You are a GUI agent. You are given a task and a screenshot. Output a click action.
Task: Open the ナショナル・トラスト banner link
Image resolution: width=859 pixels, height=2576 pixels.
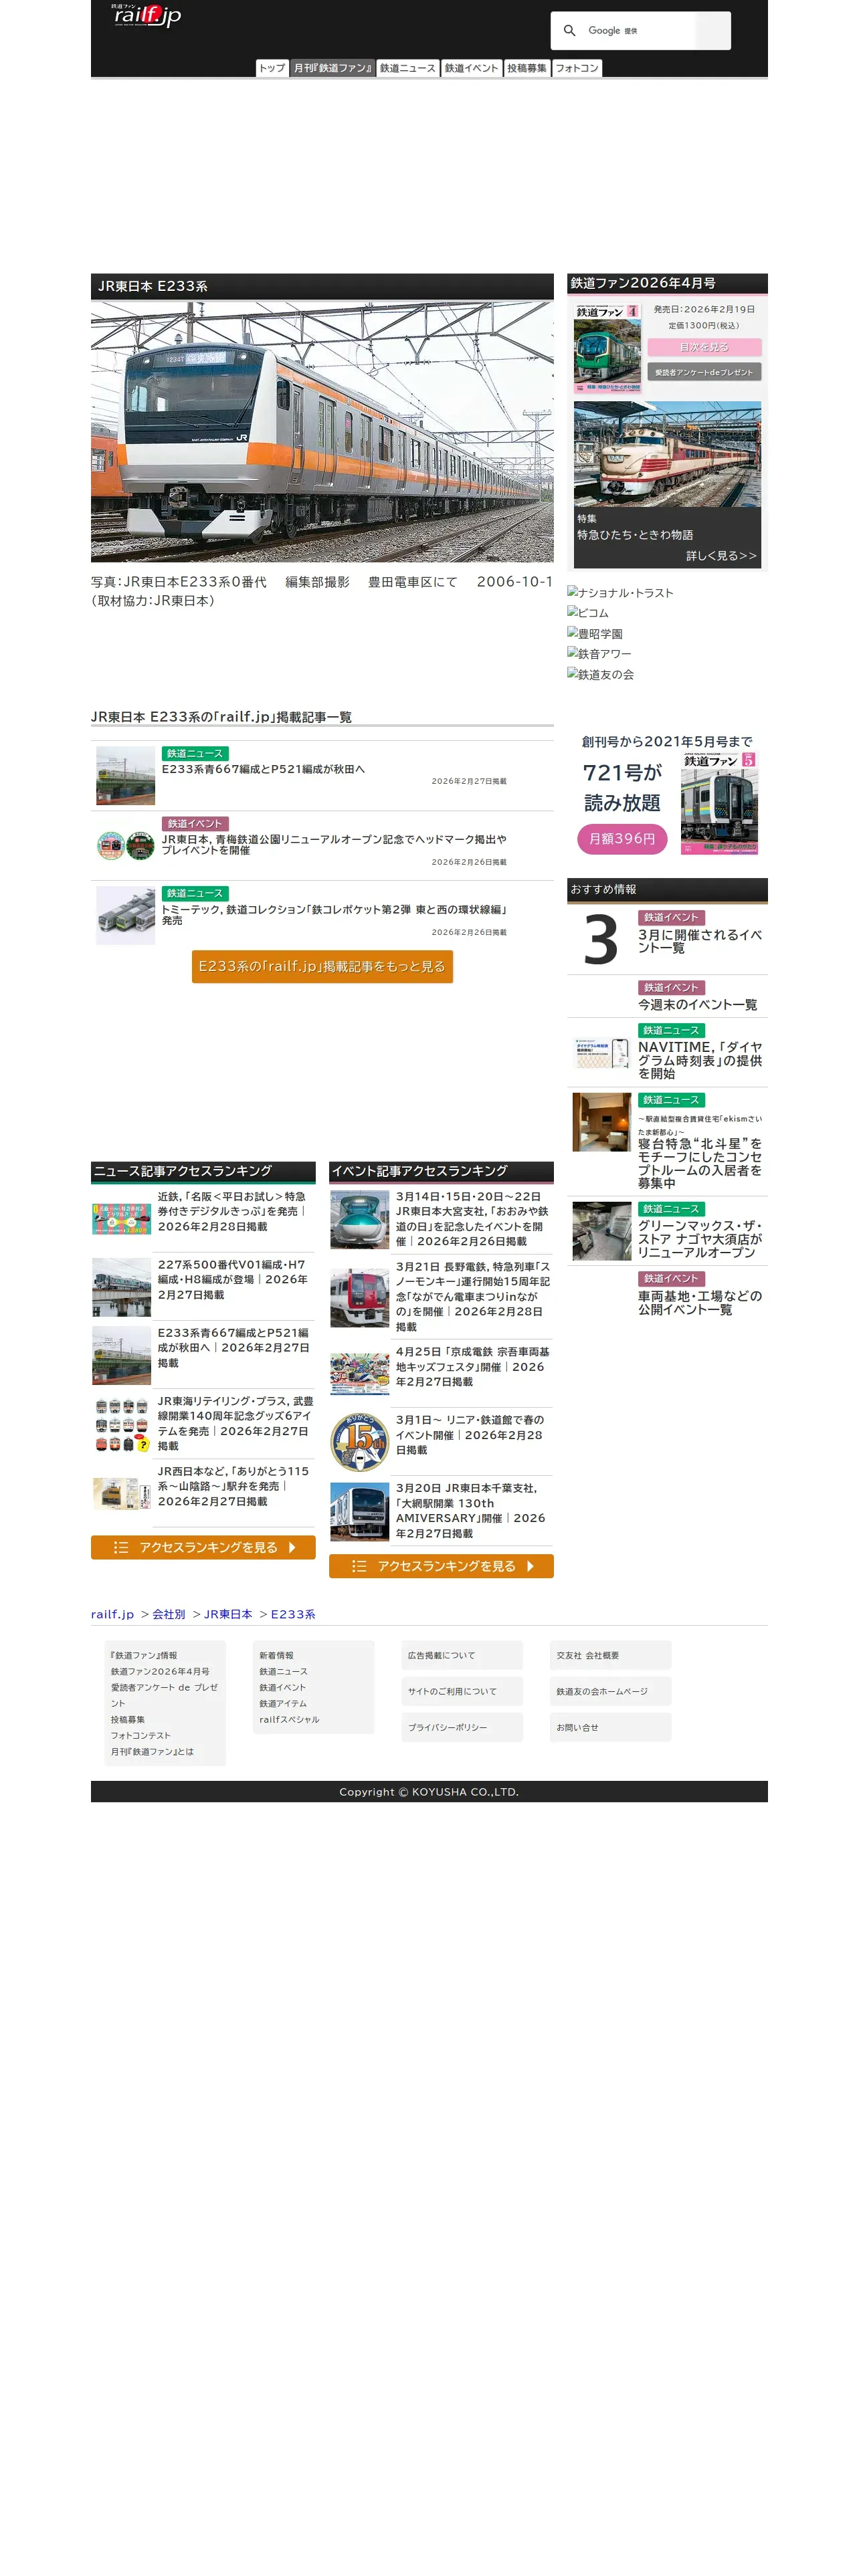620,592
